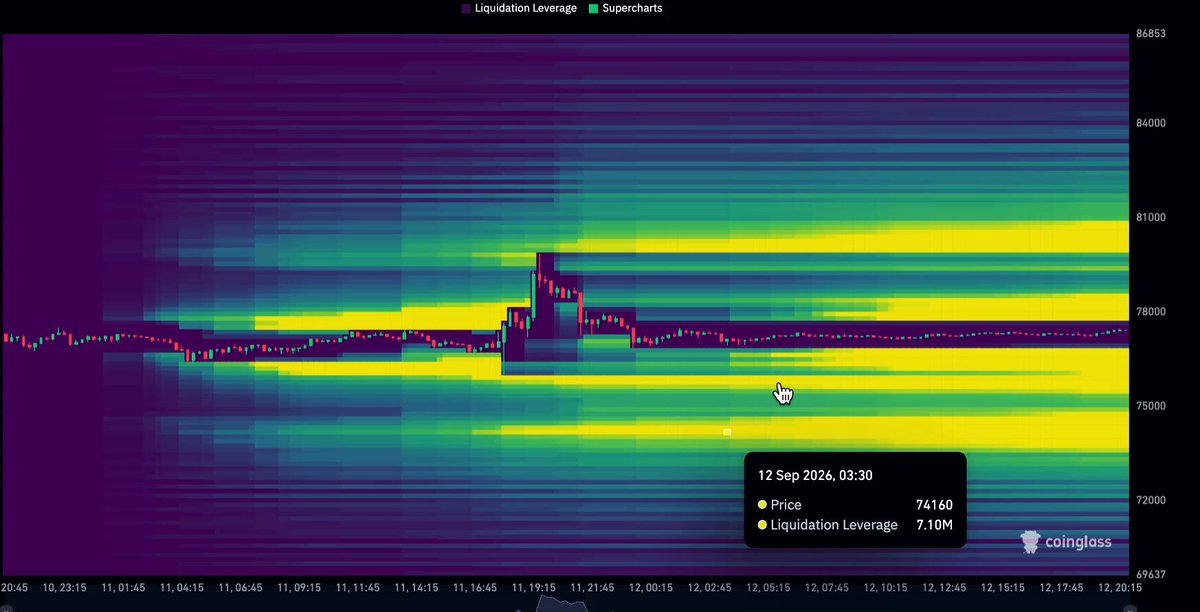
Task: Click the 11, 16:45 time axis label
Action: [476, 588]
